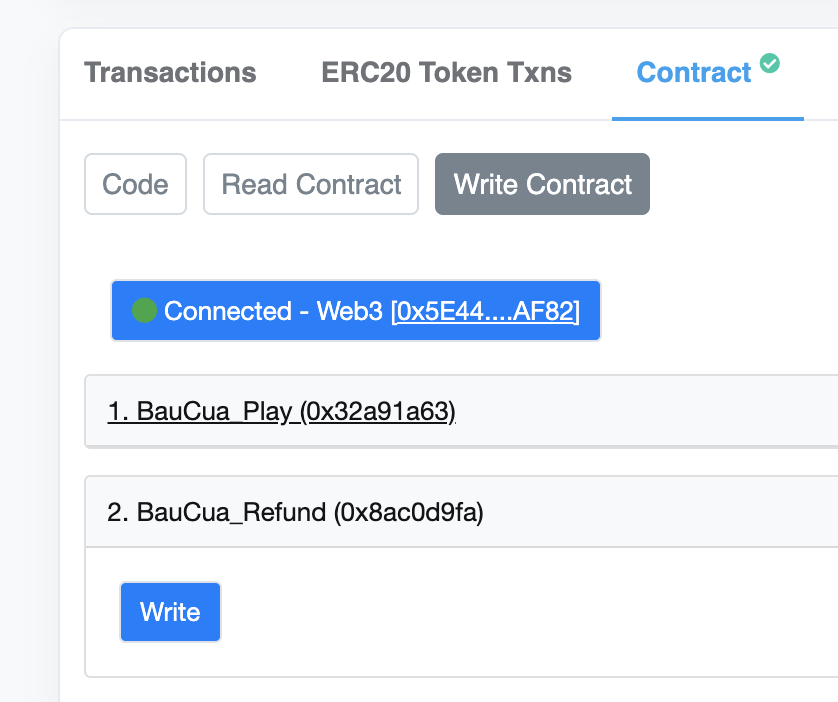Select the Contract tab
This screenshot has height=702, width=838.
(x=694, y=73)
